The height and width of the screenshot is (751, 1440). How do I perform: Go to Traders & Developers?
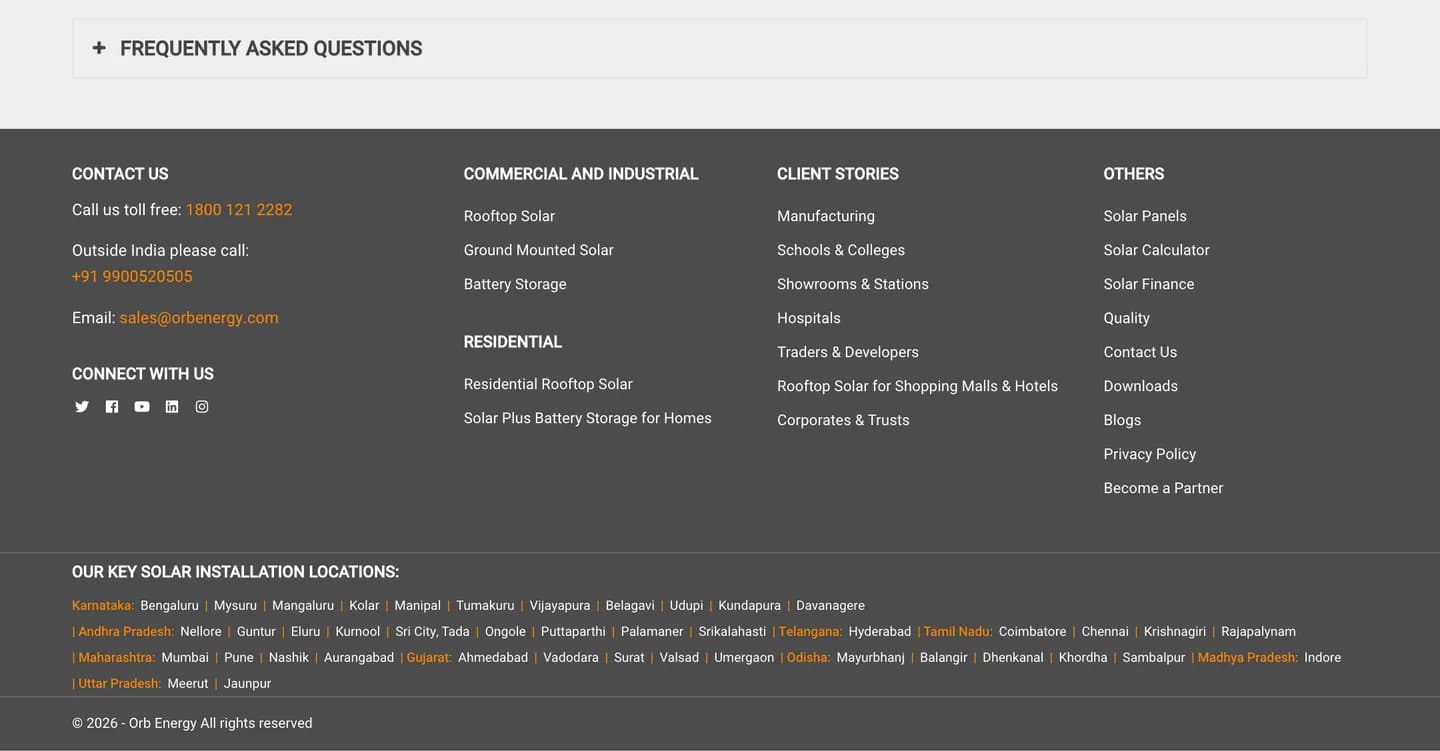[x=848, y=352]
